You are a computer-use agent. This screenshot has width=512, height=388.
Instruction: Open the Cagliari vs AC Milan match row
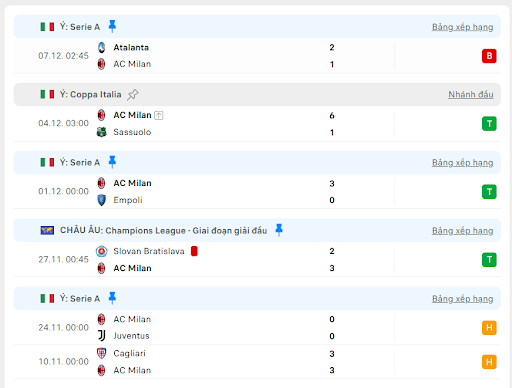(257, 362)
